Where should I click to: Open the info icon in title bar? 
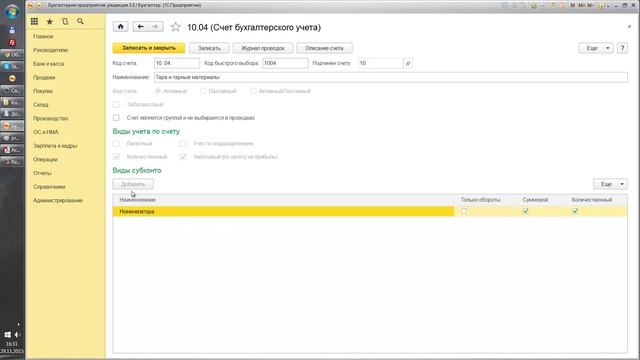(601, 5)
